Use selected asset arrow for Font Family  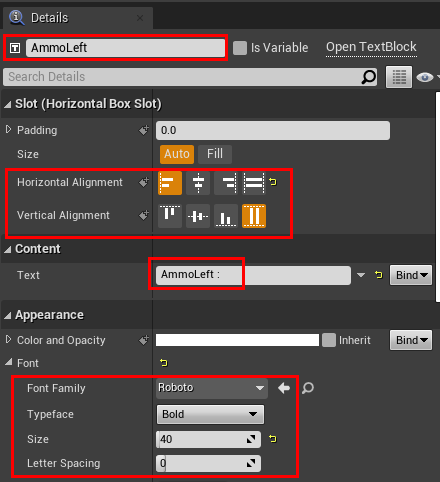pyautogui.click(x=284, y=388)
